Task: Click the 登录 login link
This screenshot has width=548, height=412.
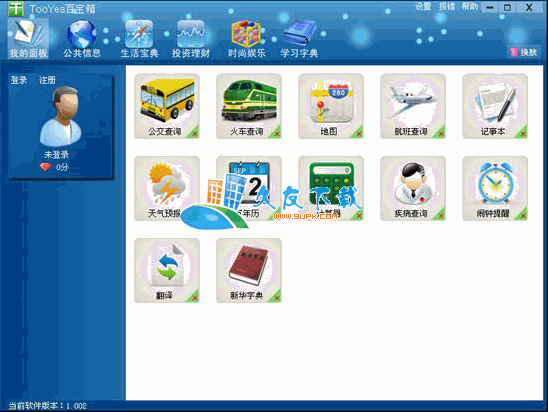Action: [x=19, y=80]
